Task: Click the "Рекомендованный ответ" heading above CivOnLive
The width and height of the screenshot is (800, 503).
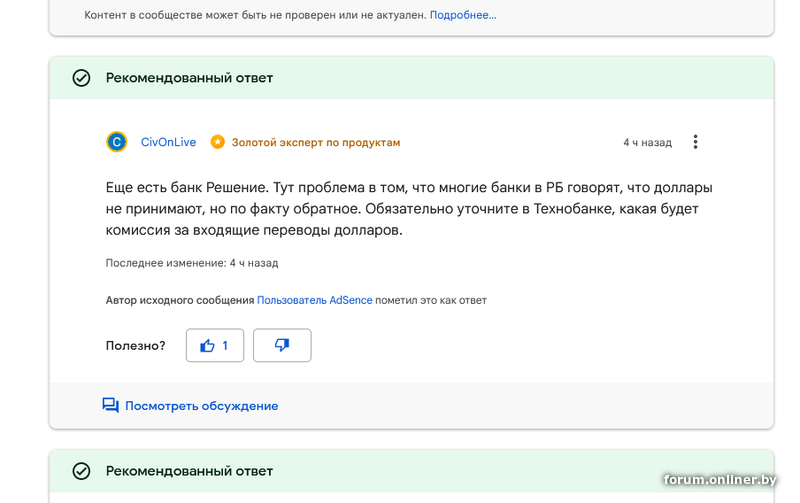Action: pyautogui.click(x=189, y=78)
